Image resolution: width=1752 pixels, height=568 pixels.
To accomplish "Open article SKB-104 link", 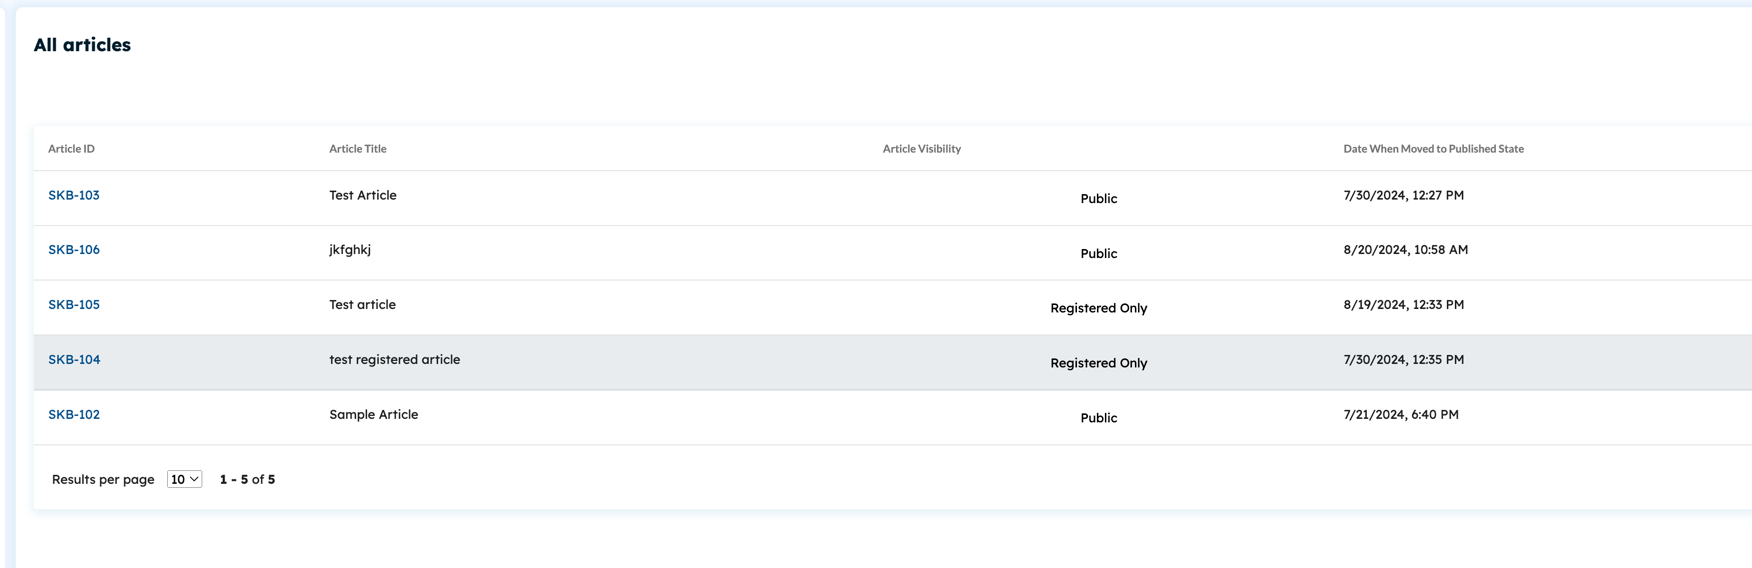I will 74,360.
